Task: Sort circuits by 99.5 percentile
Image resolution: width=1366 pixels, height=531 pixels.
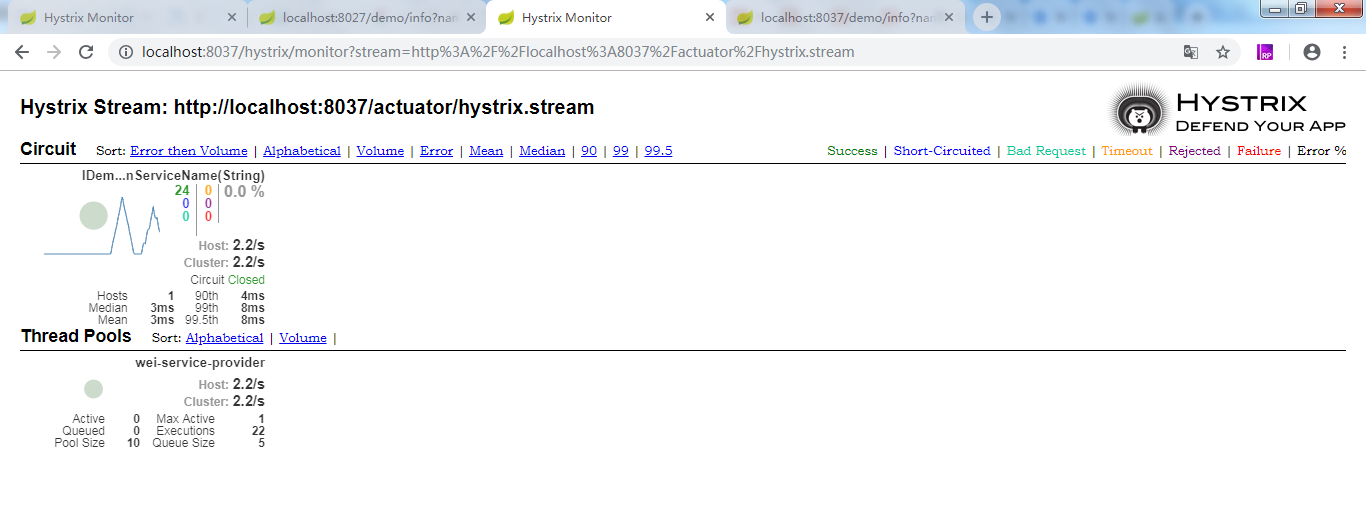Action: click(658, 151)
